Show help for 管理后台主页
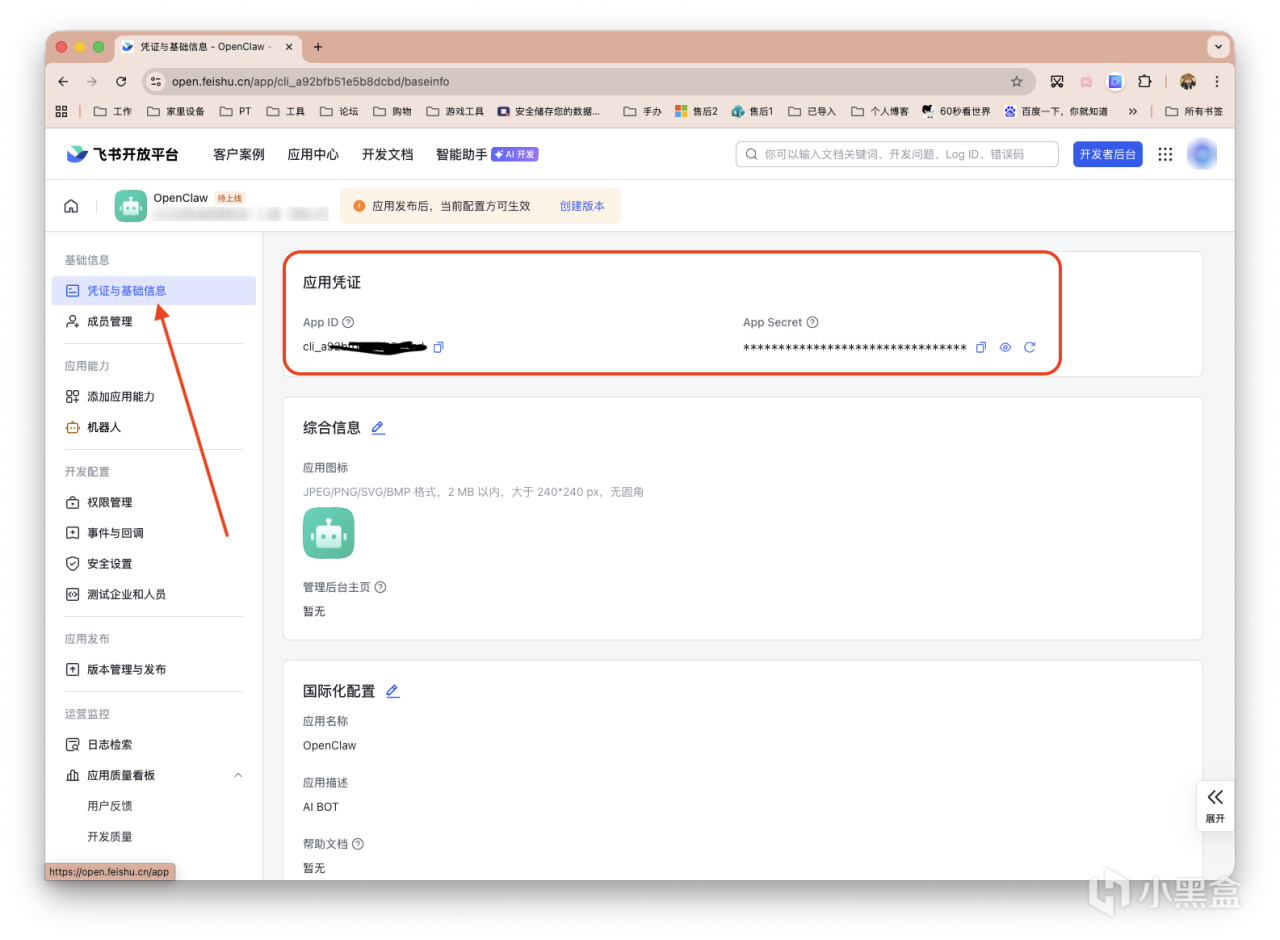The width and height of the screenshot is (1280, 940). coord(380,587)
